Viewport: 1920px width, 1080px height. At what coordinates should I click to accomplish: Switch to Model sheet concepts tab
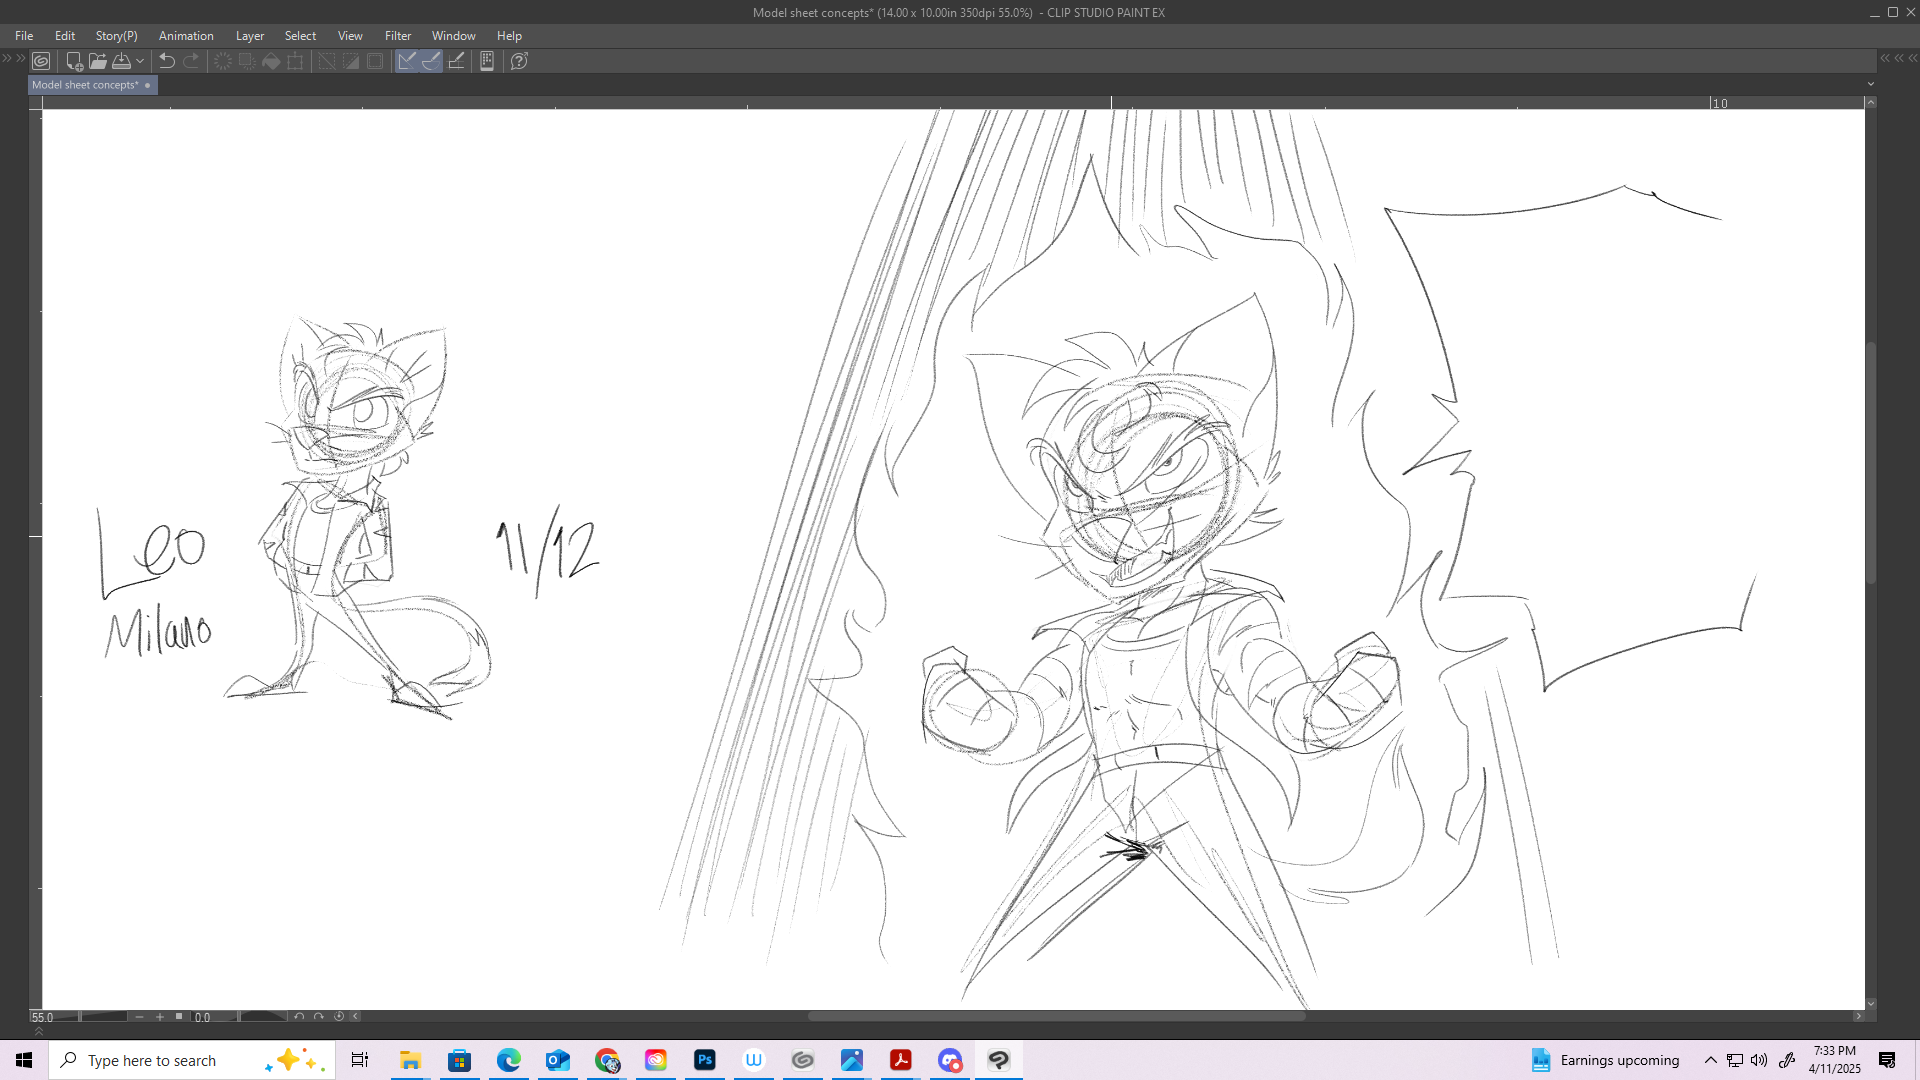[85, 85]
